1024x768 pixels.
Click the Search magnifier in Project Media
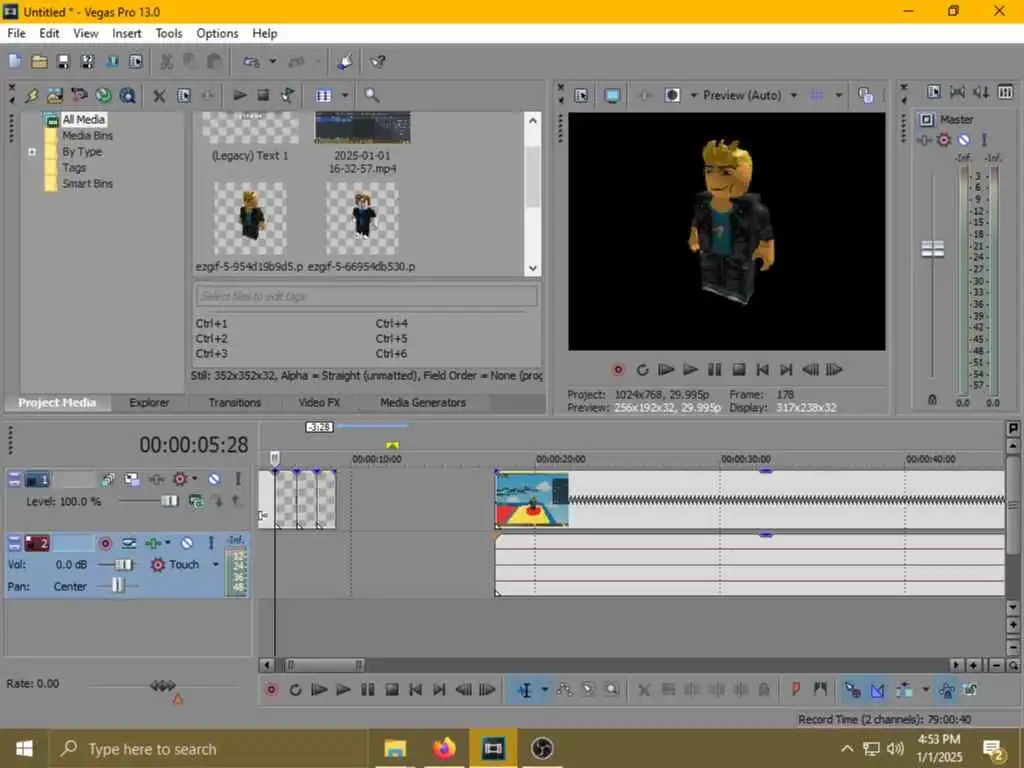372,96
